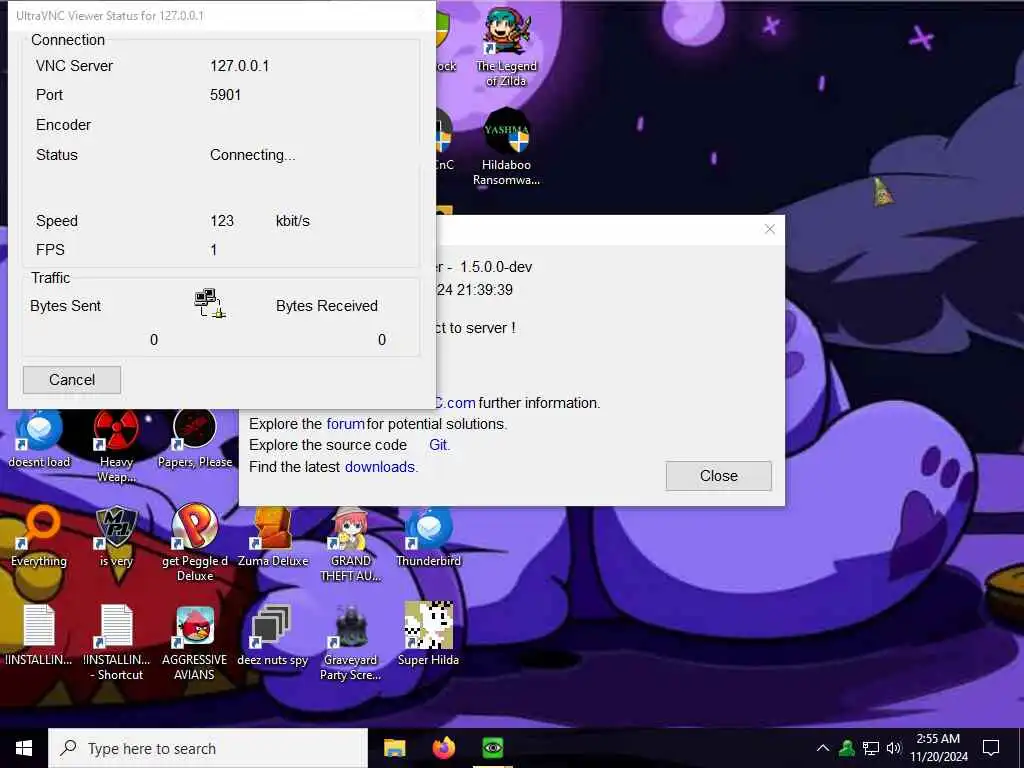Click the Bytes Sent label
The width and height of the screenshot is (1024, 768).
pos(65,306)
